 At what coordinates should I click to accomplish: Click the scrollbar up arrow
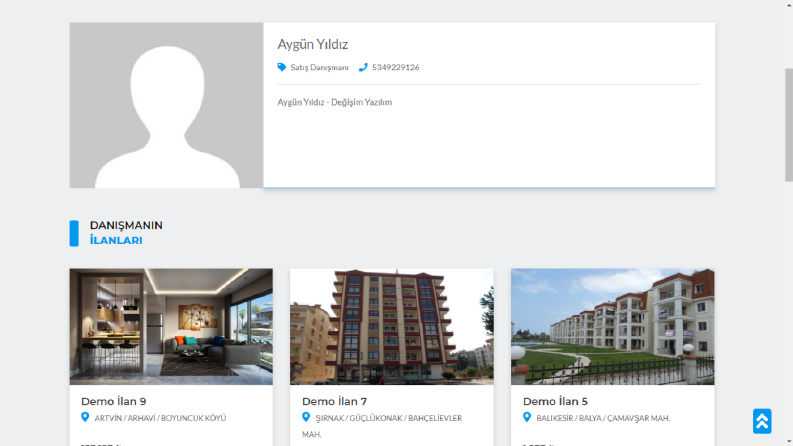tap(788, 4)
